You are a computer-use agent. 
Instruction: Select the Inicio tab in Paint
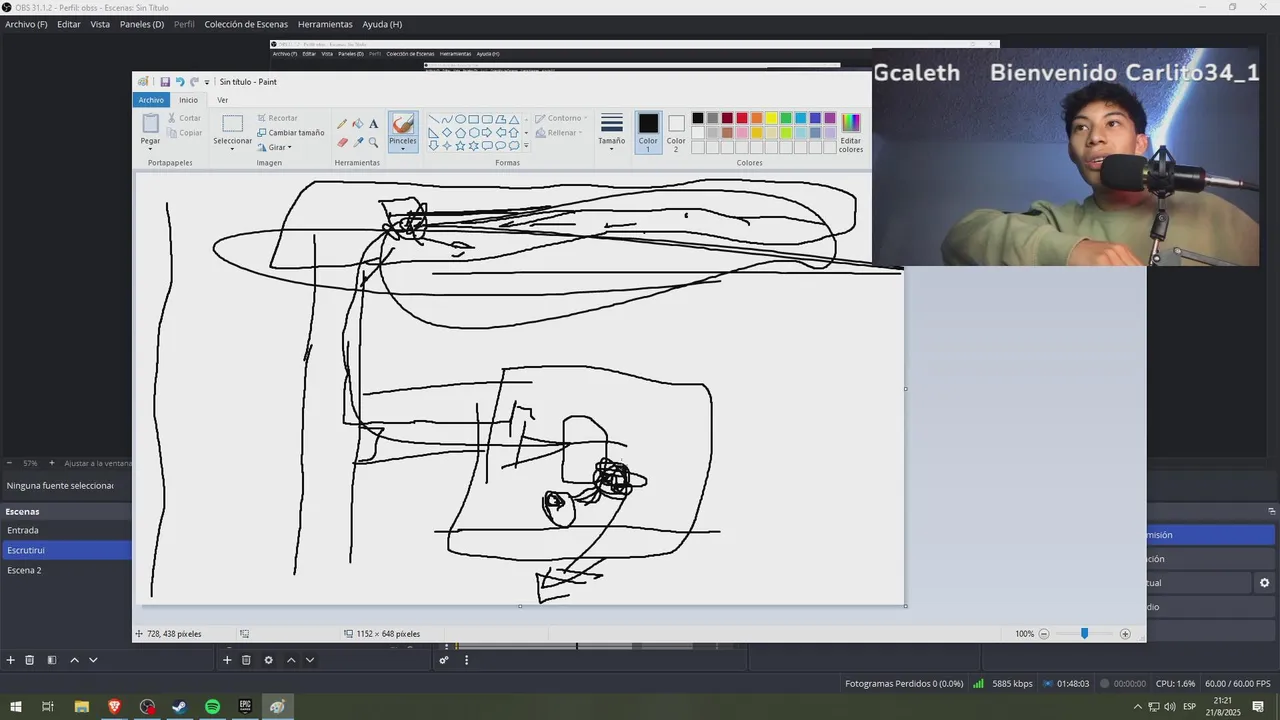[x=188, y=100]
